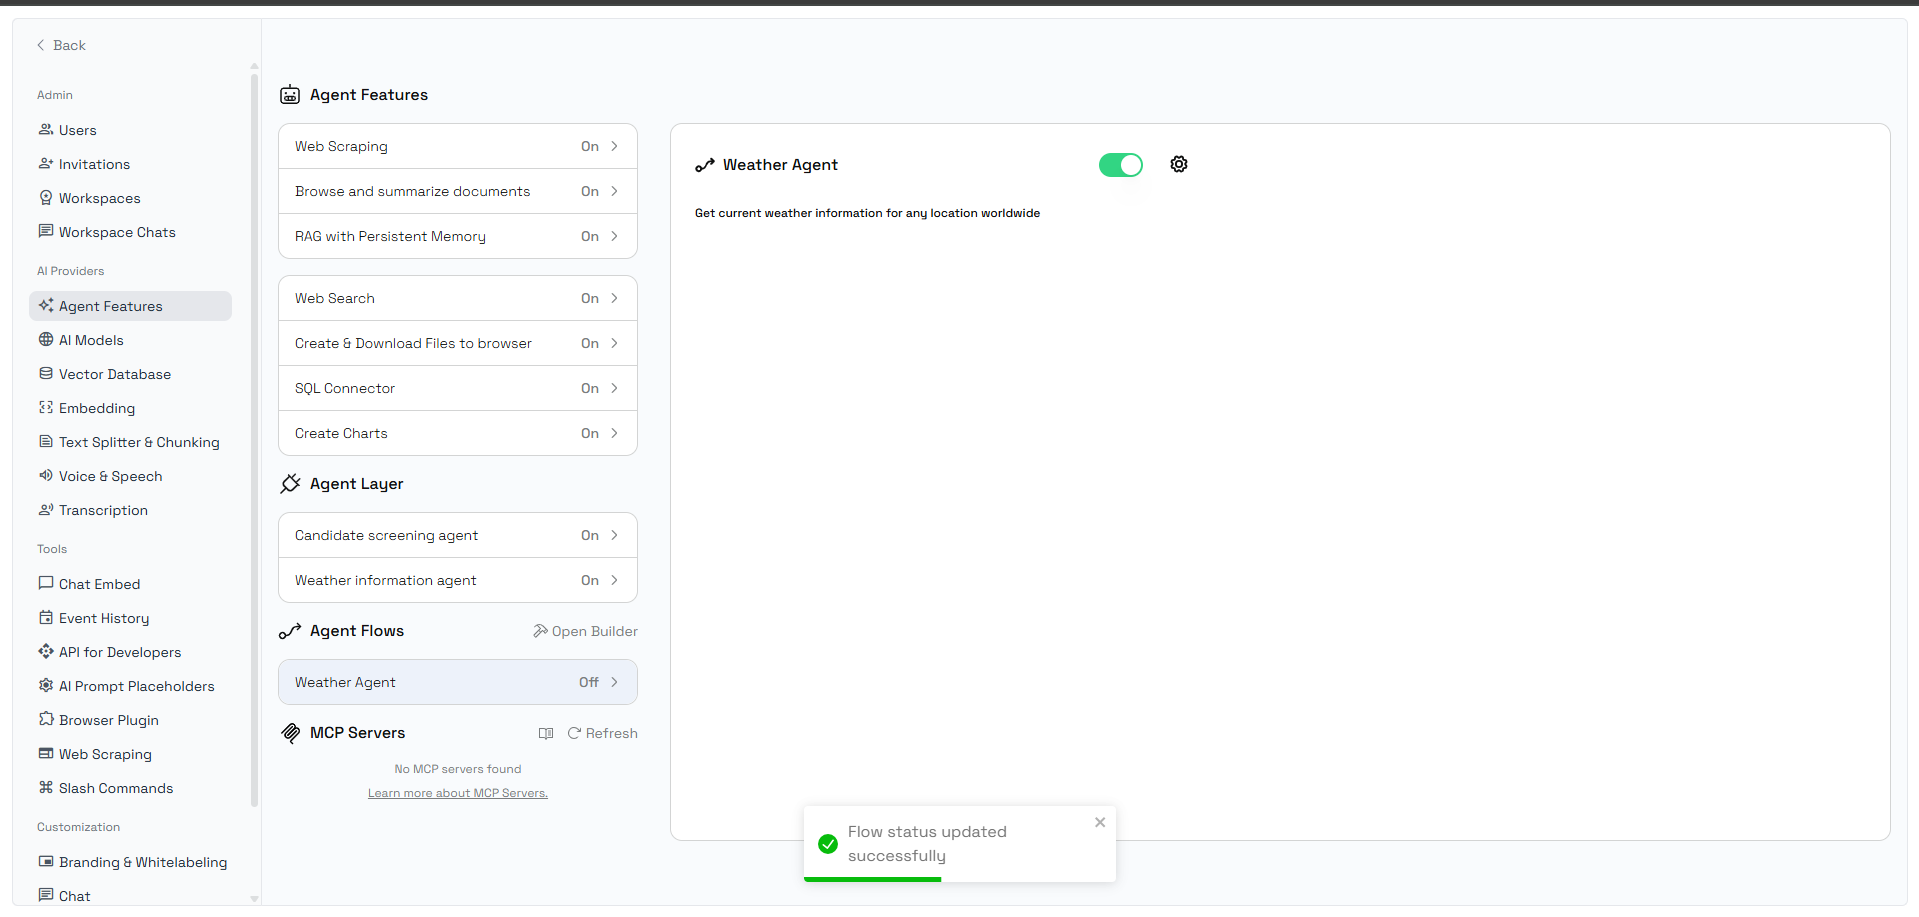Open Learn more about MCP Servers link
The height and width of the screenshot is (917, 1919).
tap(457, 793)
